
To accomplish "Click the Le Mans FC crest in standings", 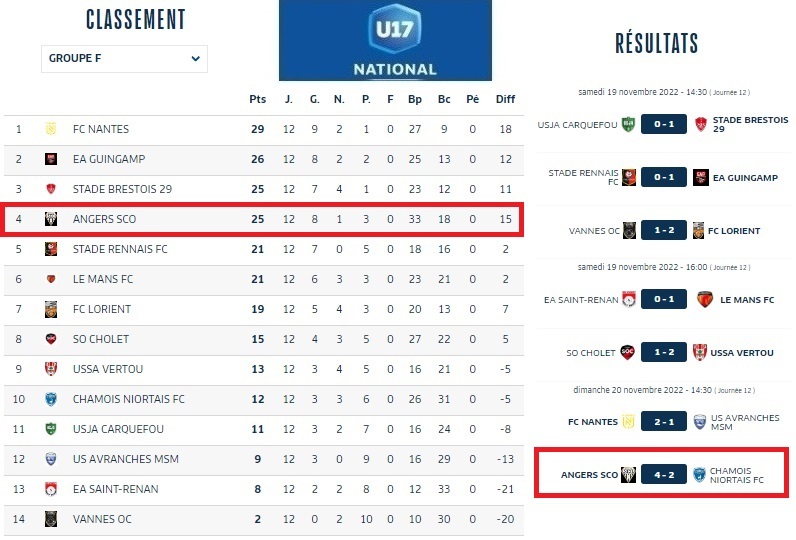I will (50, 279).
